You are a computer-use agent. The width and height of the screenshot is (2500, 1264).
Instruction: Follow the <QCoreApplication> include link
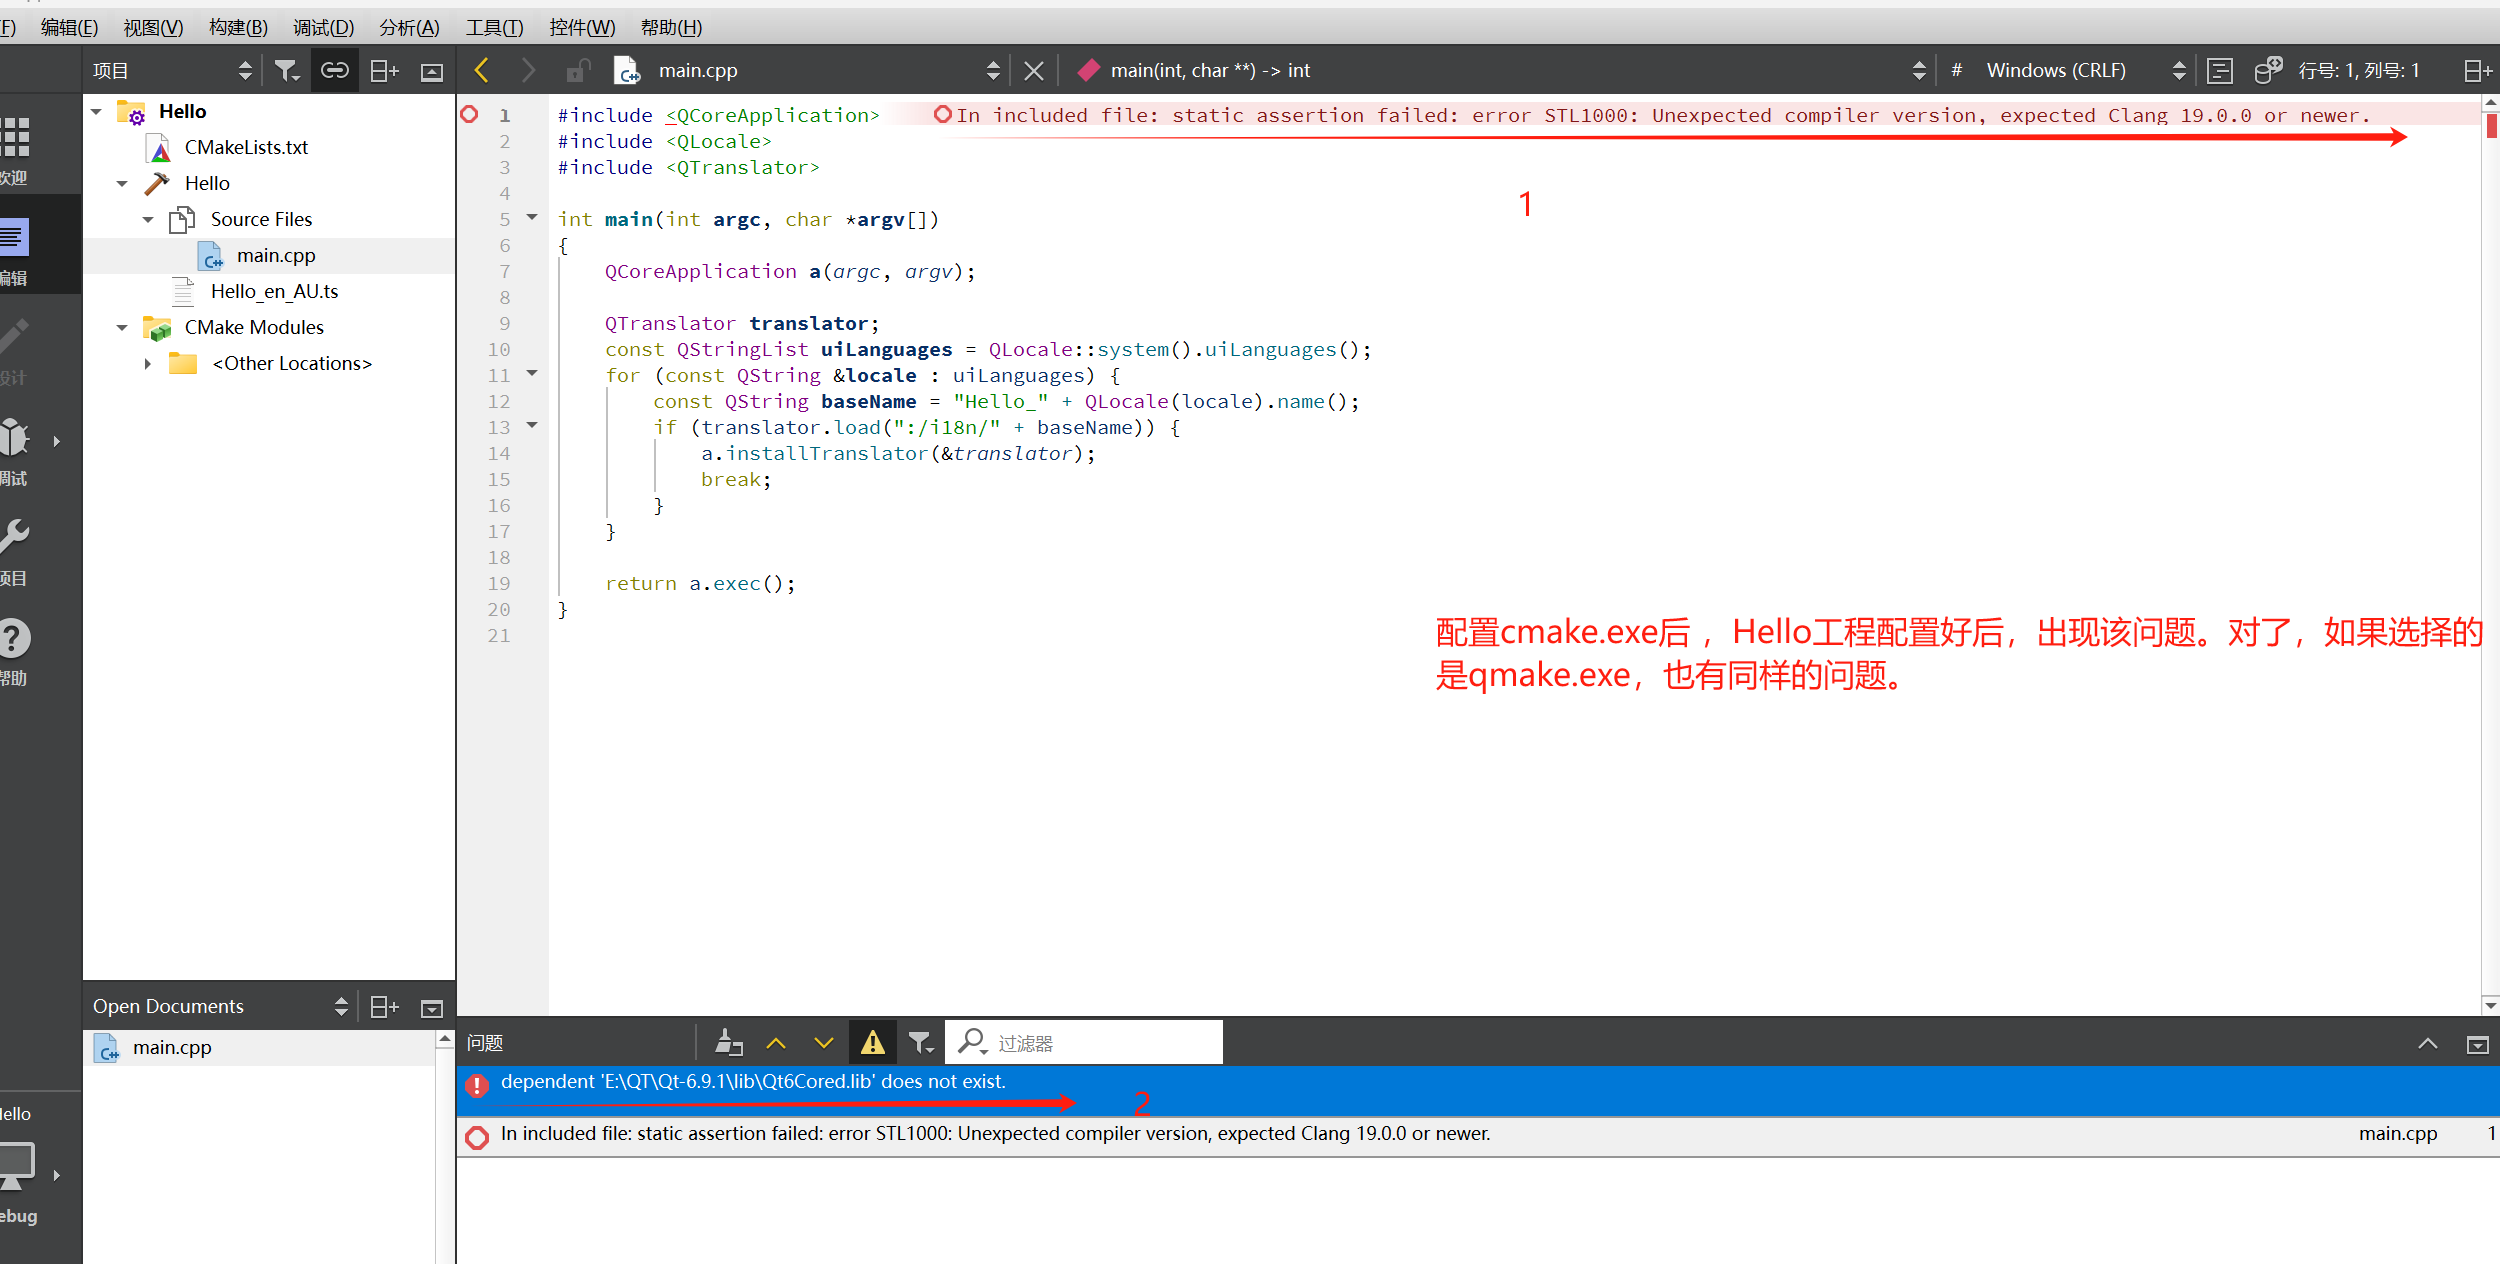tap(770, 115)
